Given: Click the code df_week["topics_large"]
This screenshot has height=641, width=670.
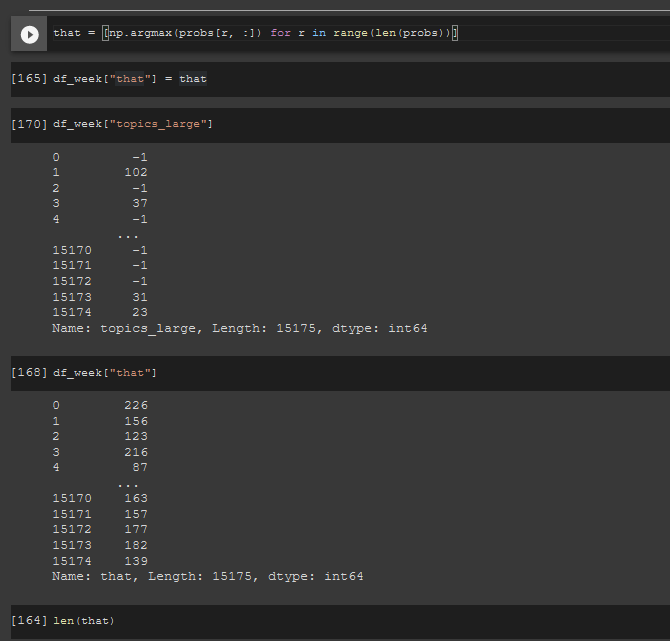Looking at the screenshot, I should (x=133, y=124).
